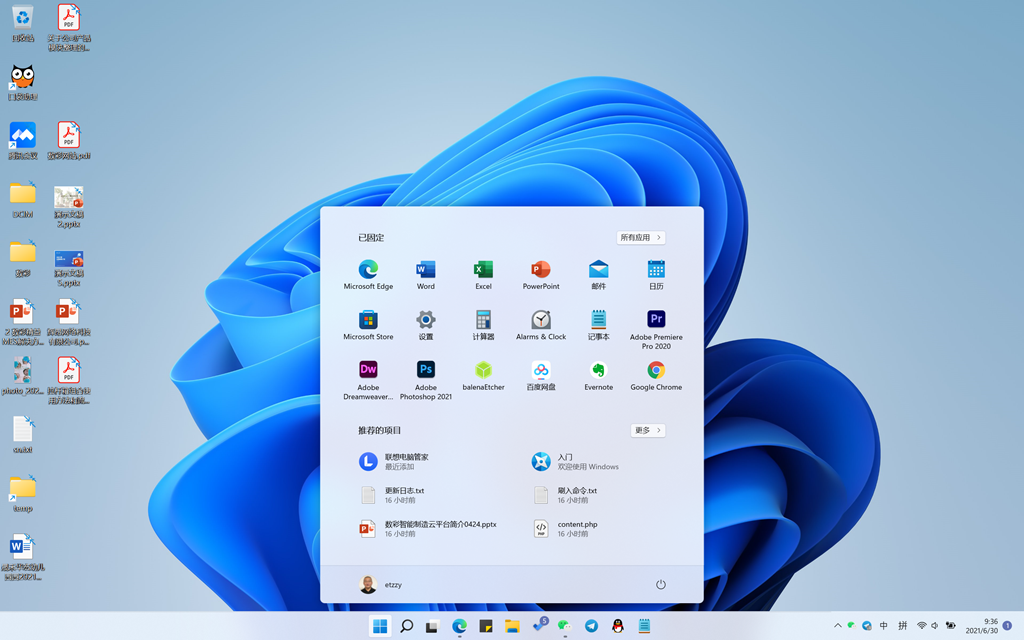Open QQ penguin icon on taskbar
The image size is (1024, 640).
pos(618,626)
